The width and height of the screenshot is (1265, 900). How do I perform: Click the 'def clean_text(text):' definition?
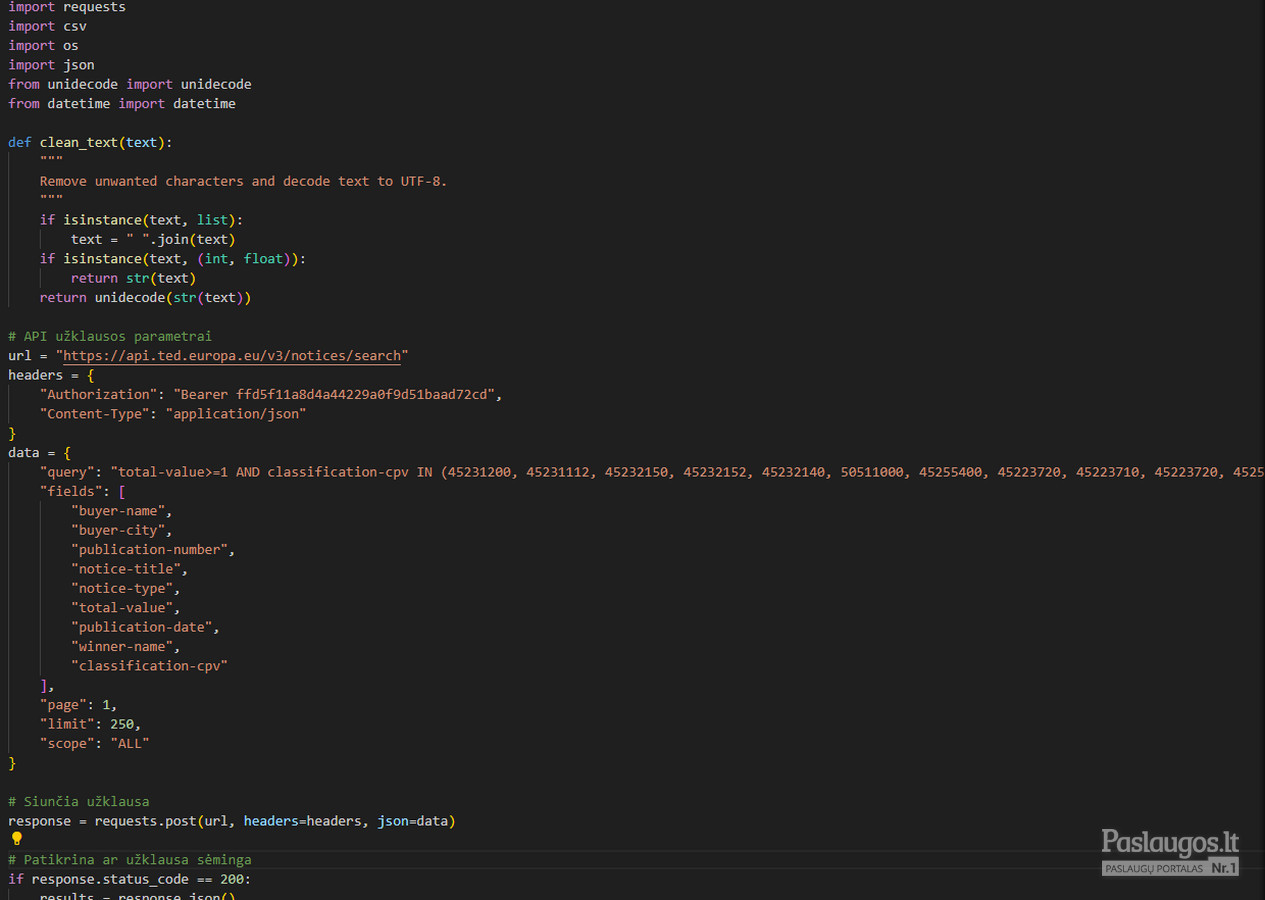[x=90, y=142]
